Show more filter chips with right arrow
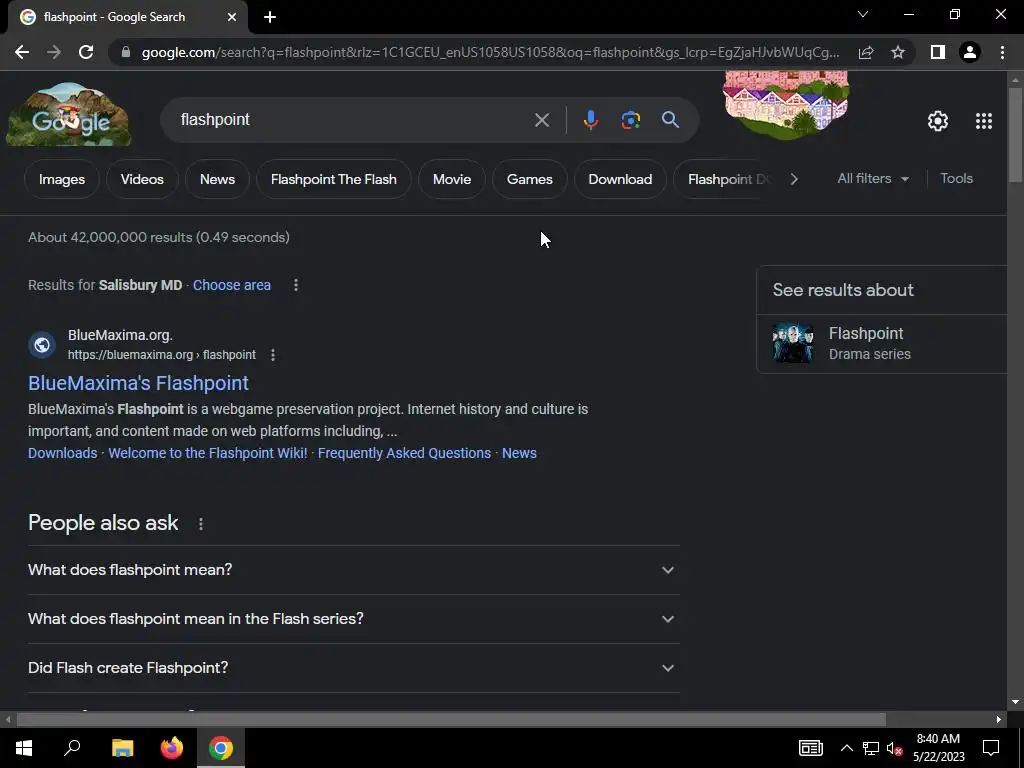The image size is (1024, 768). pyautogui.click(x=794, y=179)
